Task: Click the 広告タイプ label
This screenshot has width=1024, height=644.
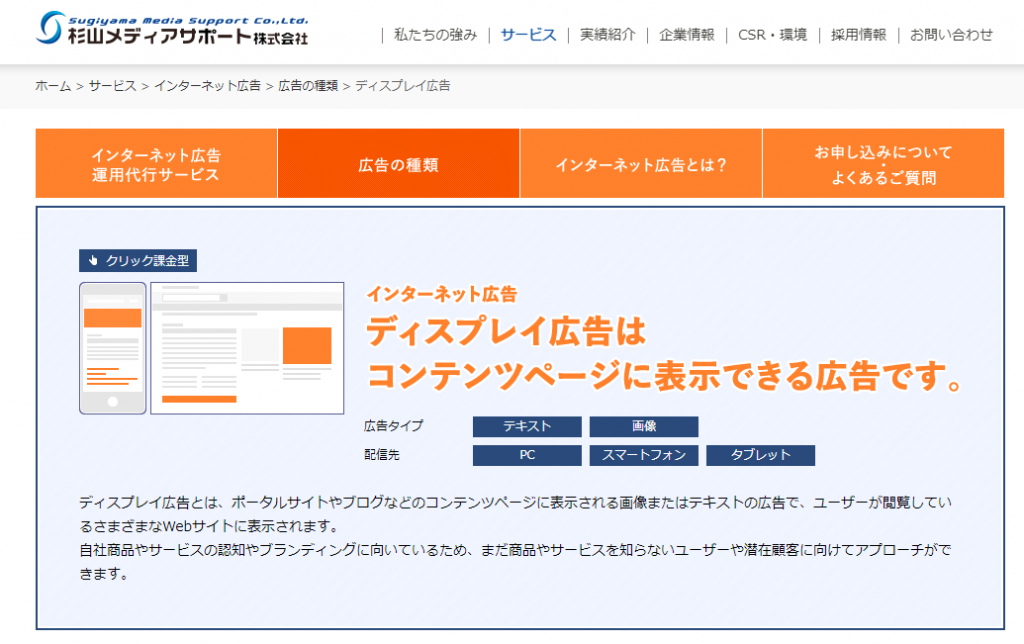Action: [394, 426]
